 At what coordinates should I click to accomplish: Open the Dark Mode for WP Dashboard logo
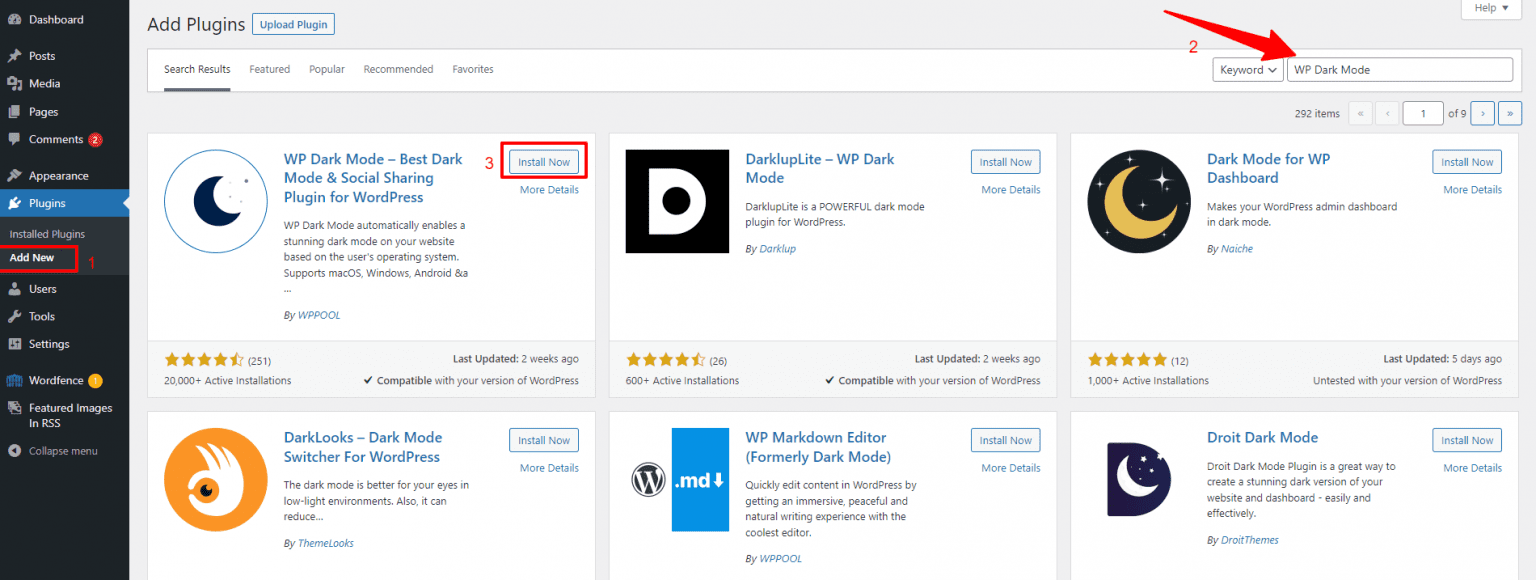click(1139, 202)
